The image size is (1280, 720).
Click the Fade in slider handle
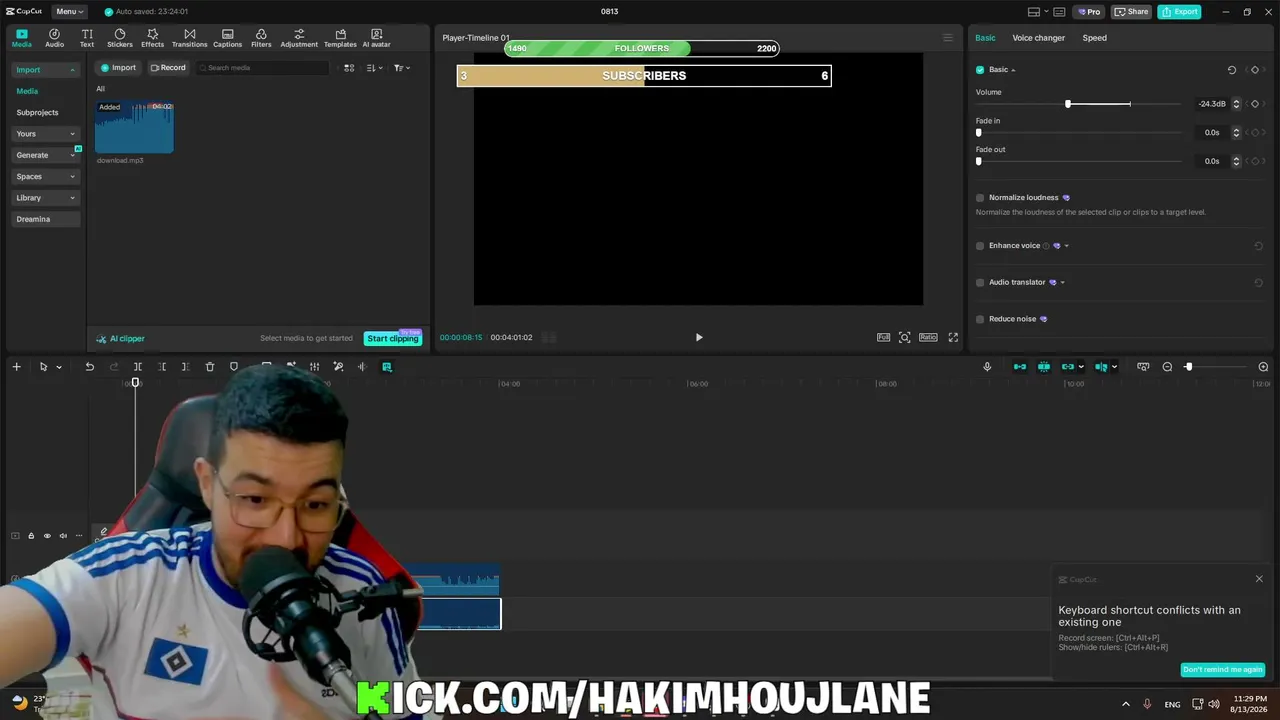[979, 133]
